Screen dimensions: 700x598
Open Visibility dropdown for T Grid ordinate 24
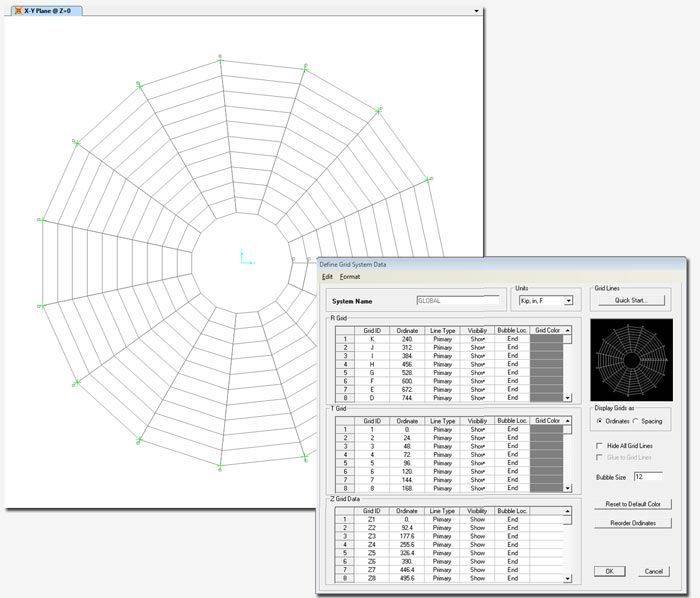point(477,438)
